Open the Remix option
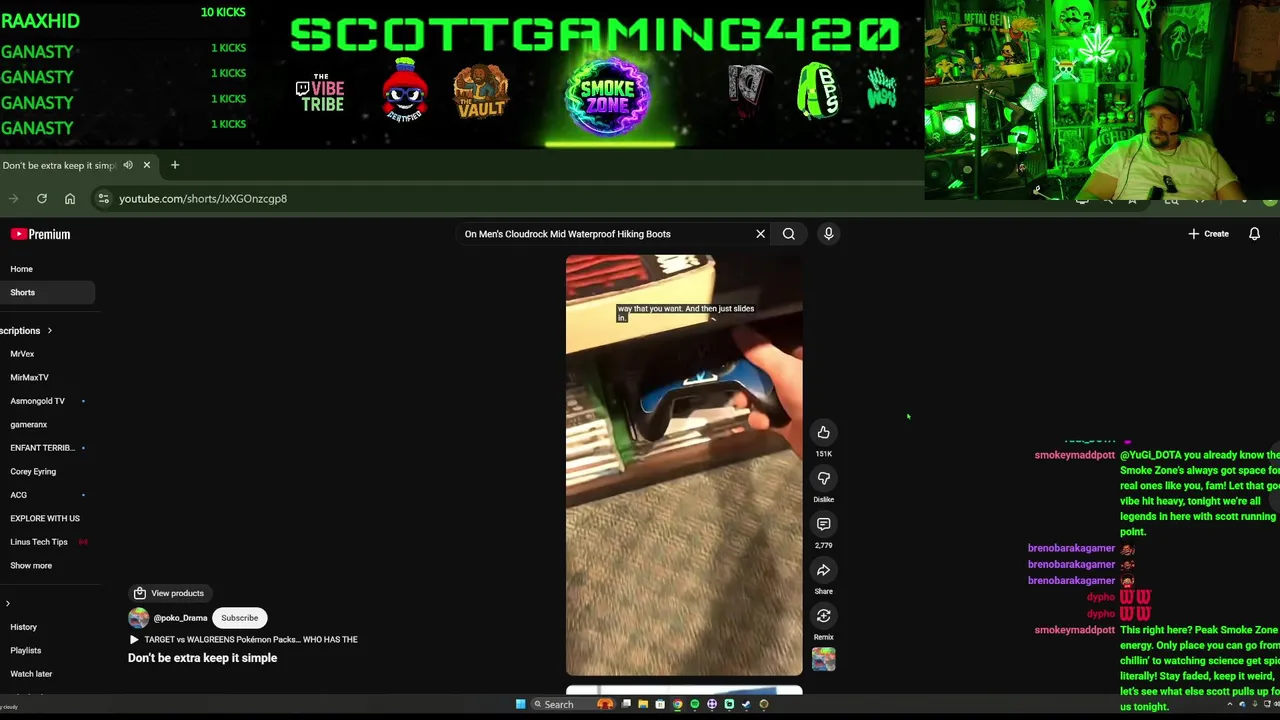Viewport: 1280px width, 720px height. click(823, 616)
